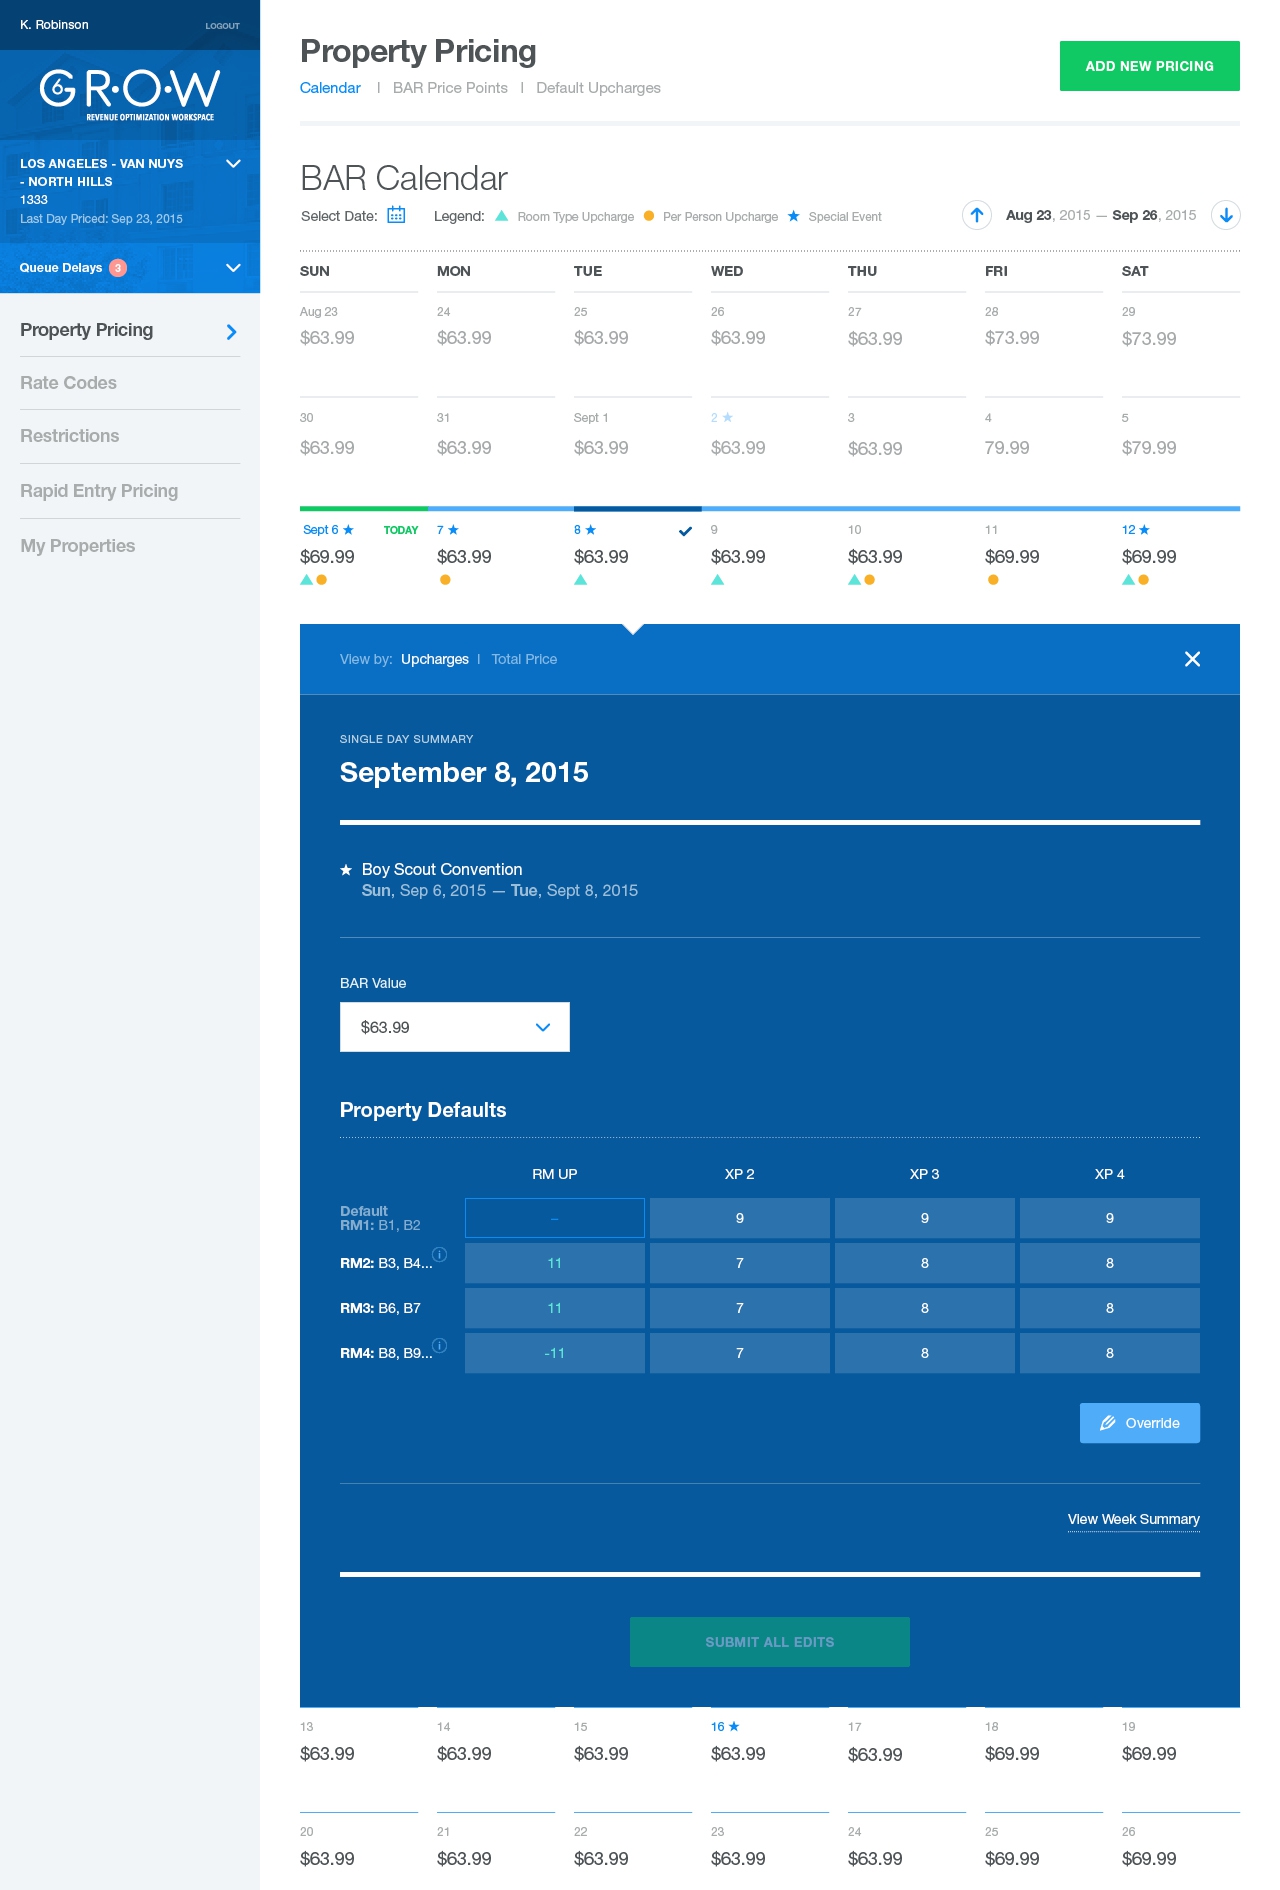Select the RM2 RM UP cell
This screenshot has height=1890, width=1280.
click(x=554, y=1263)
